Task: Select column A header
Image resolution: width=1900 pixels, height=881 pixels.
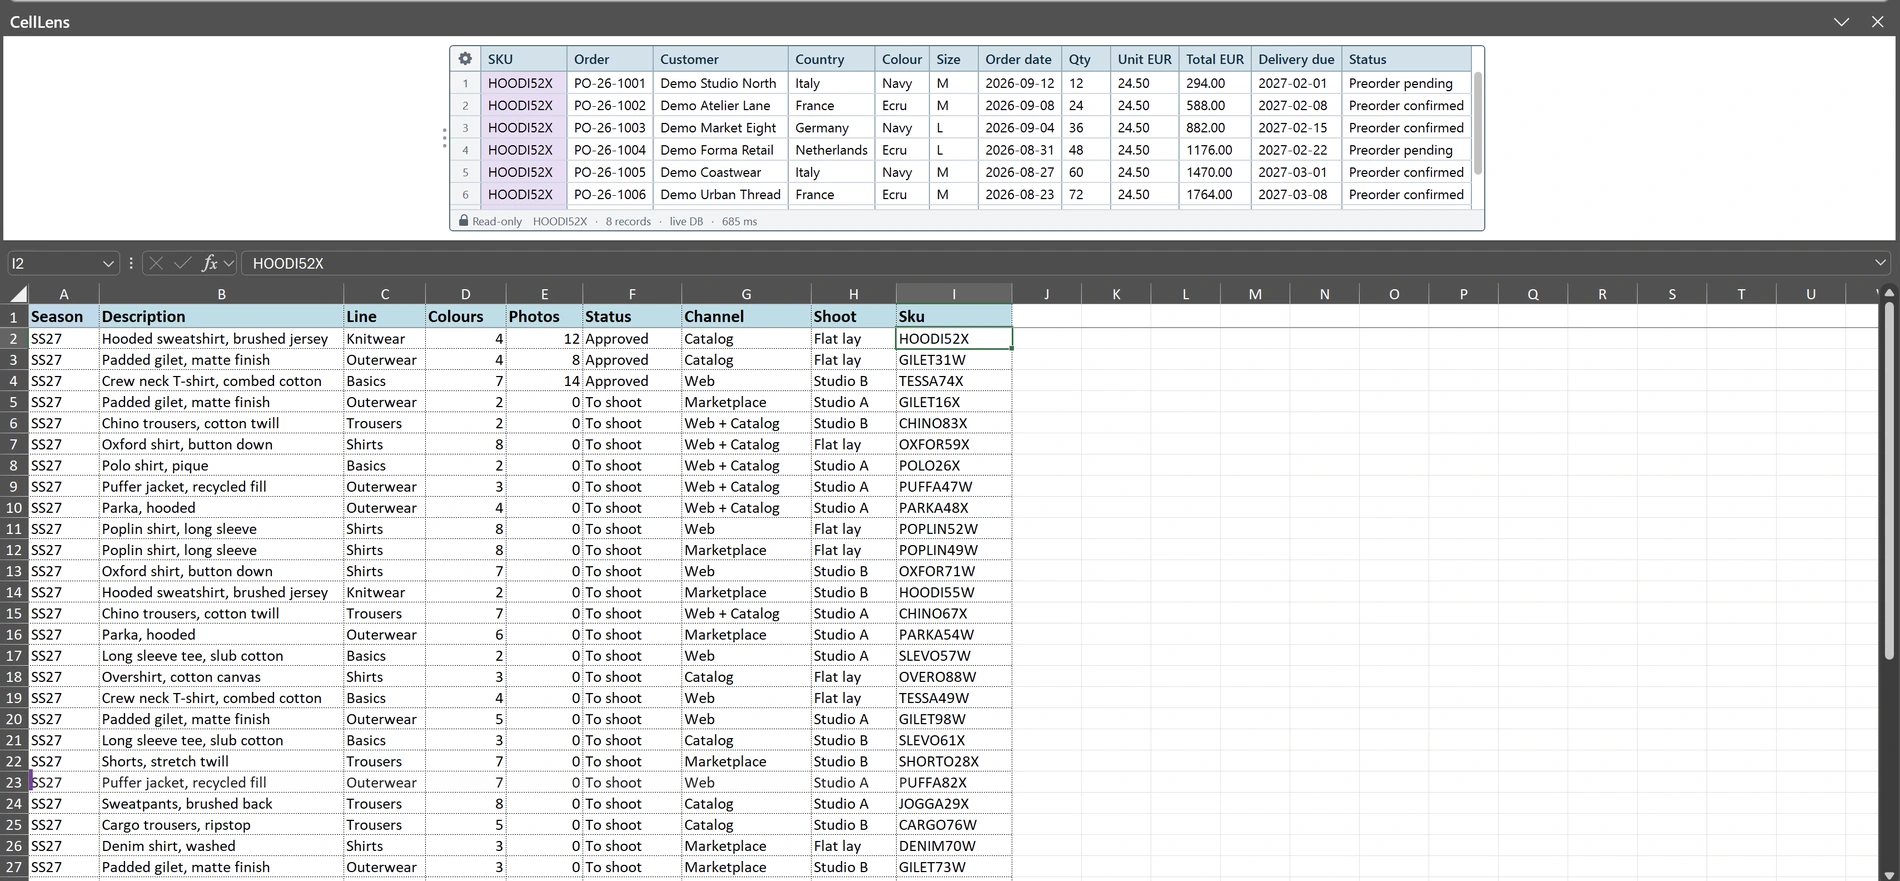Action: [x=64, y=294]
